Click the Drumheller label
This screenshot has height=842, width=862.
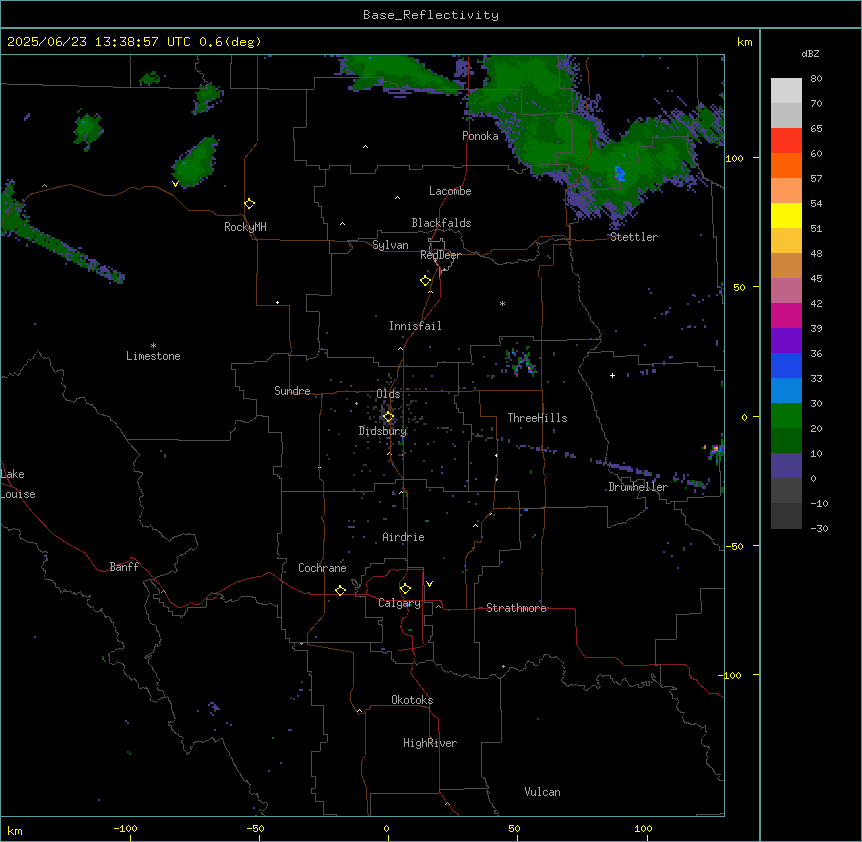point(638,487)
